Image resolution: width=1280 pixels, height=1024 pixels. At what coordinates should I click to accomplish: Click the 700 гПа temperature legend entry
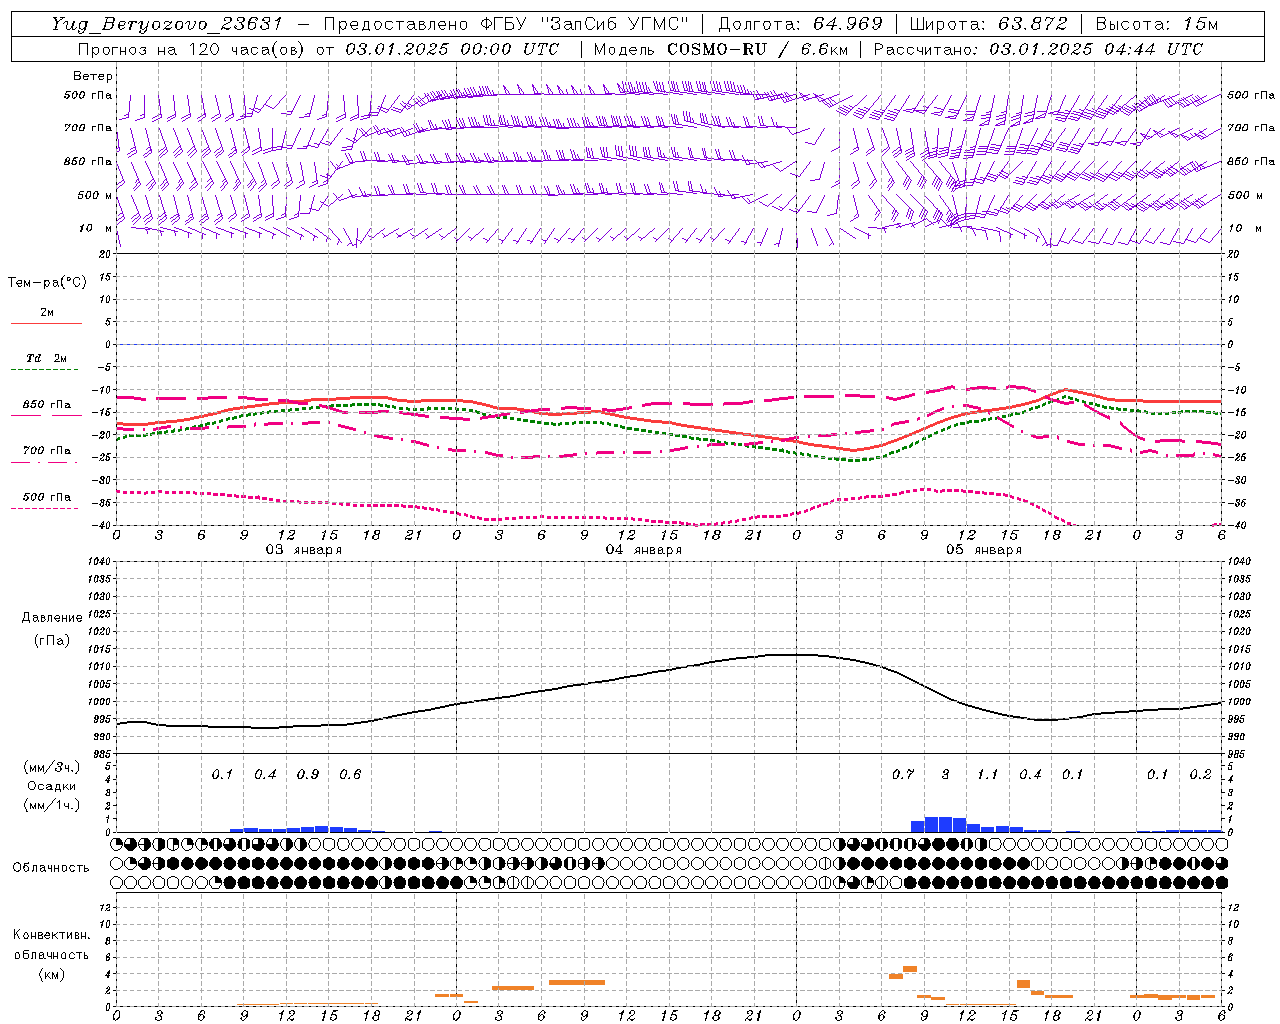click(46, 451)
